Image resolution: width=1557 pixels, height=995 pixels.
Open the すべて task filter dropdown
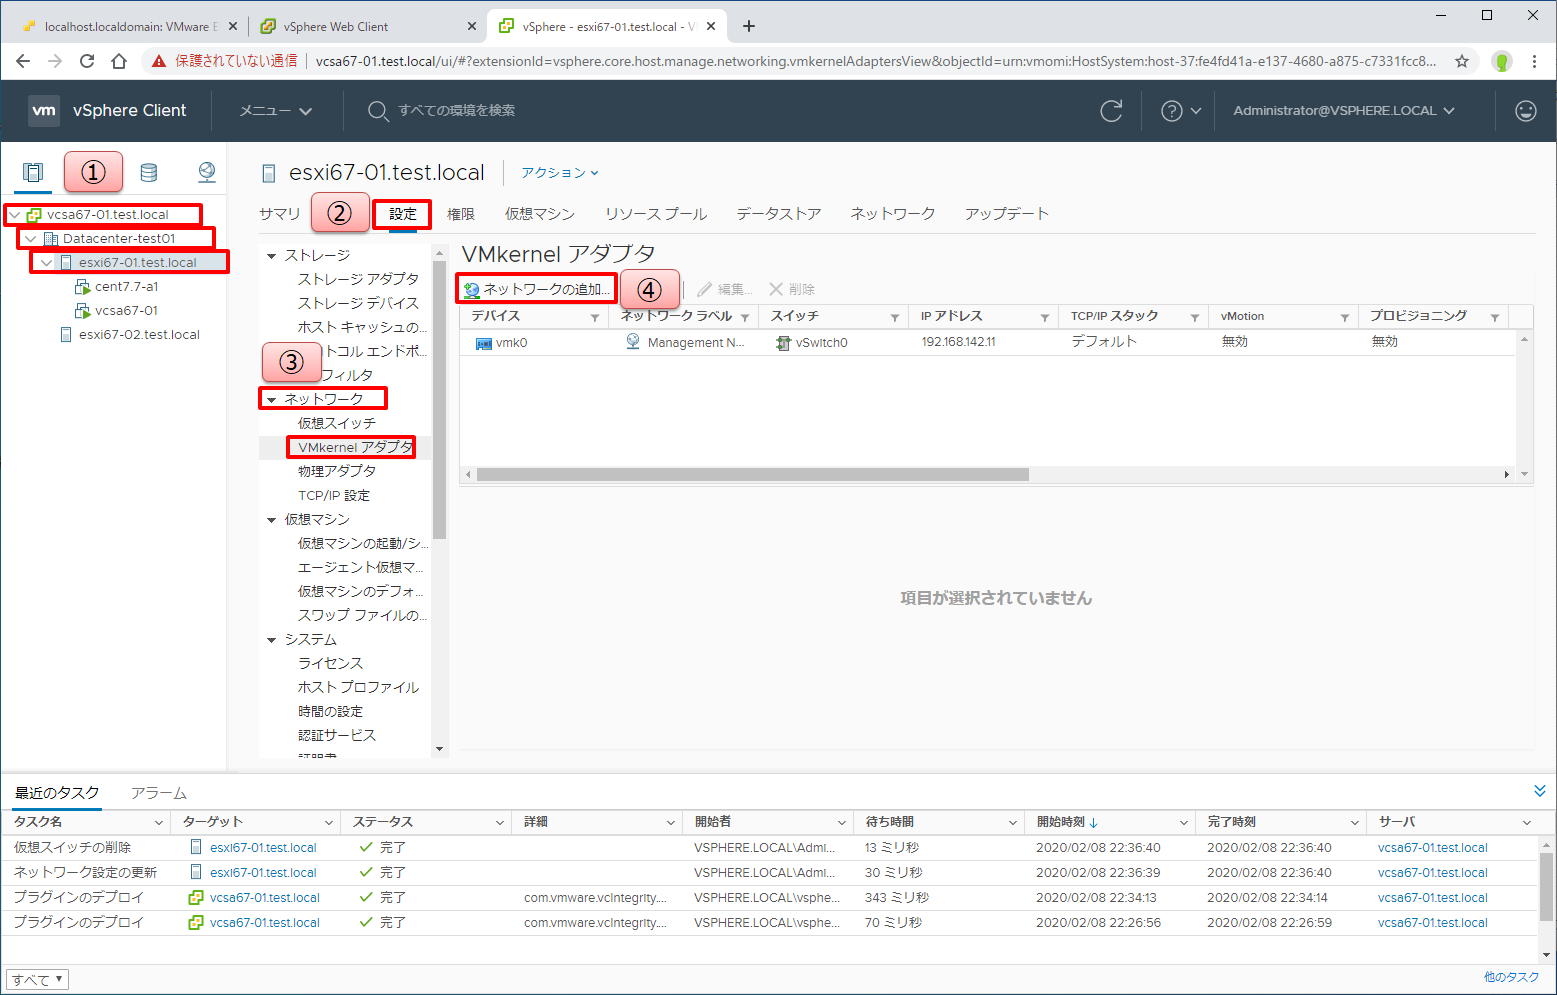click(37, 979)
